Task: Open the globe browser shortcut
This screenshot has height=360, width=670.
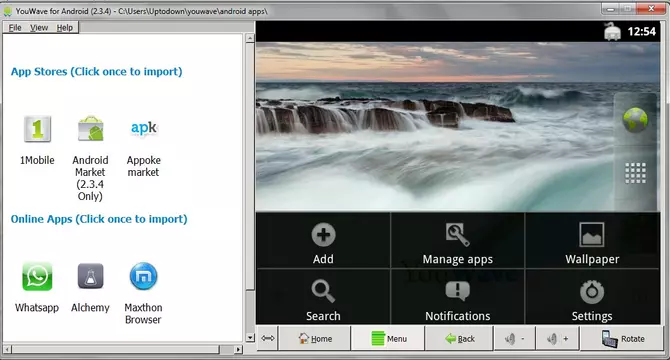Action: 635,120
